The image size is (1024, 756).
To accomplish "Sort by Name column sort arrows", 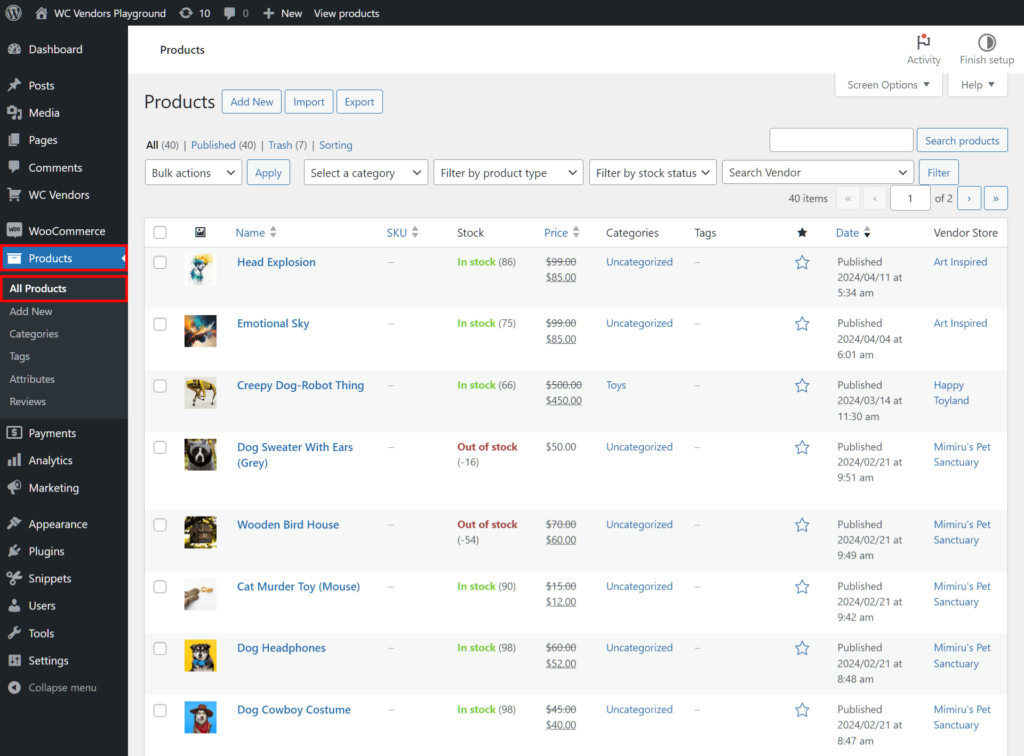I will click(x=273, y=232).
